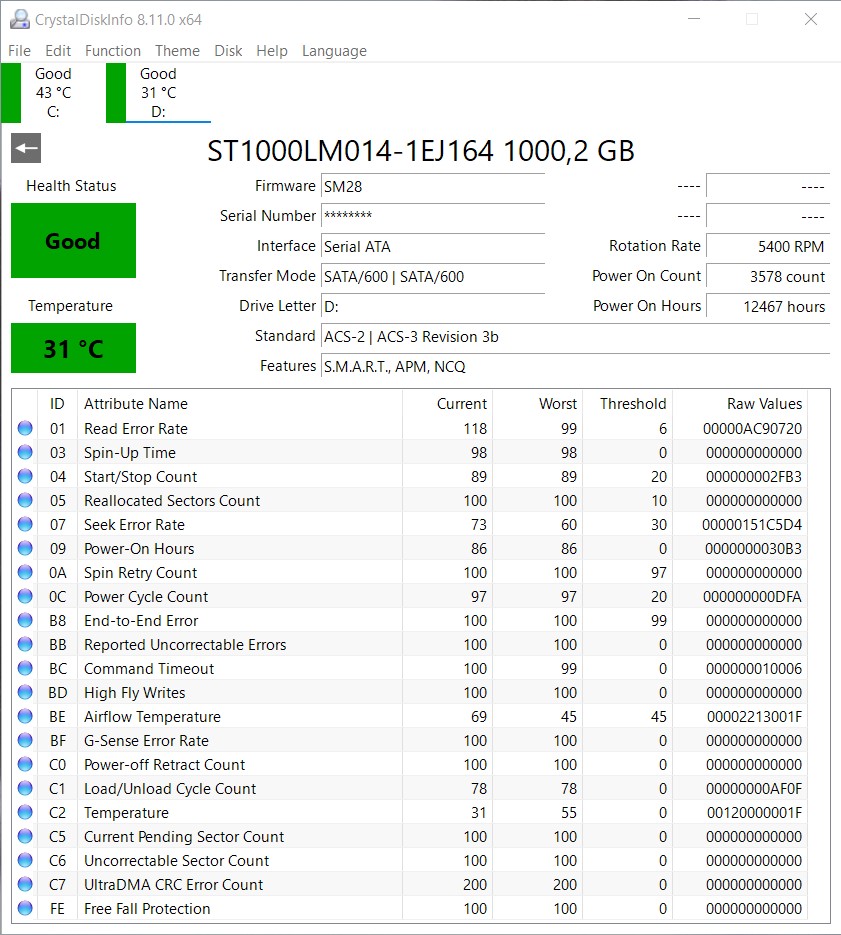
Task: Open the Language menu
Action: (x=334, y=51)
